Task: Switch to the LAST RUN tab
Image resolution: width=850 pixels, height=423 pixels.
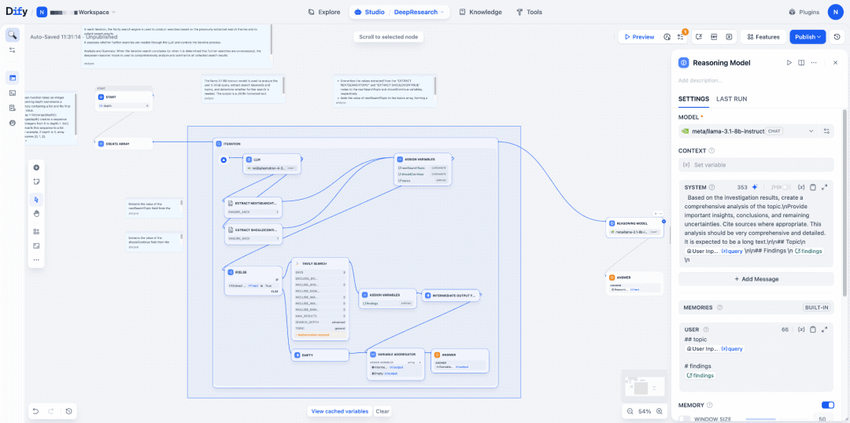Action: point(732,99)
